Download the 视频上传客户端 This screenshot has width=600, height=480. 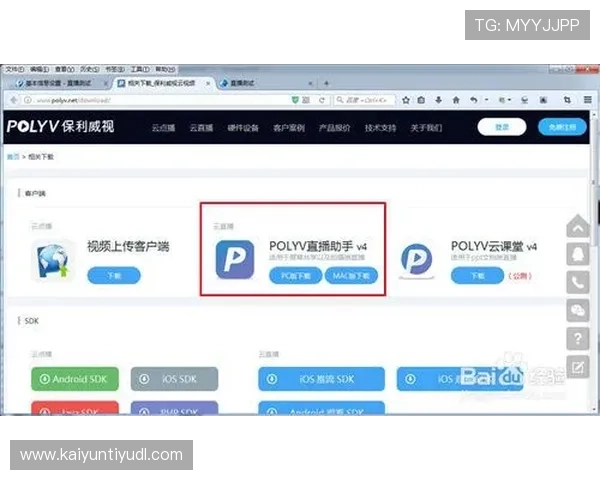(x=114, y=276)
